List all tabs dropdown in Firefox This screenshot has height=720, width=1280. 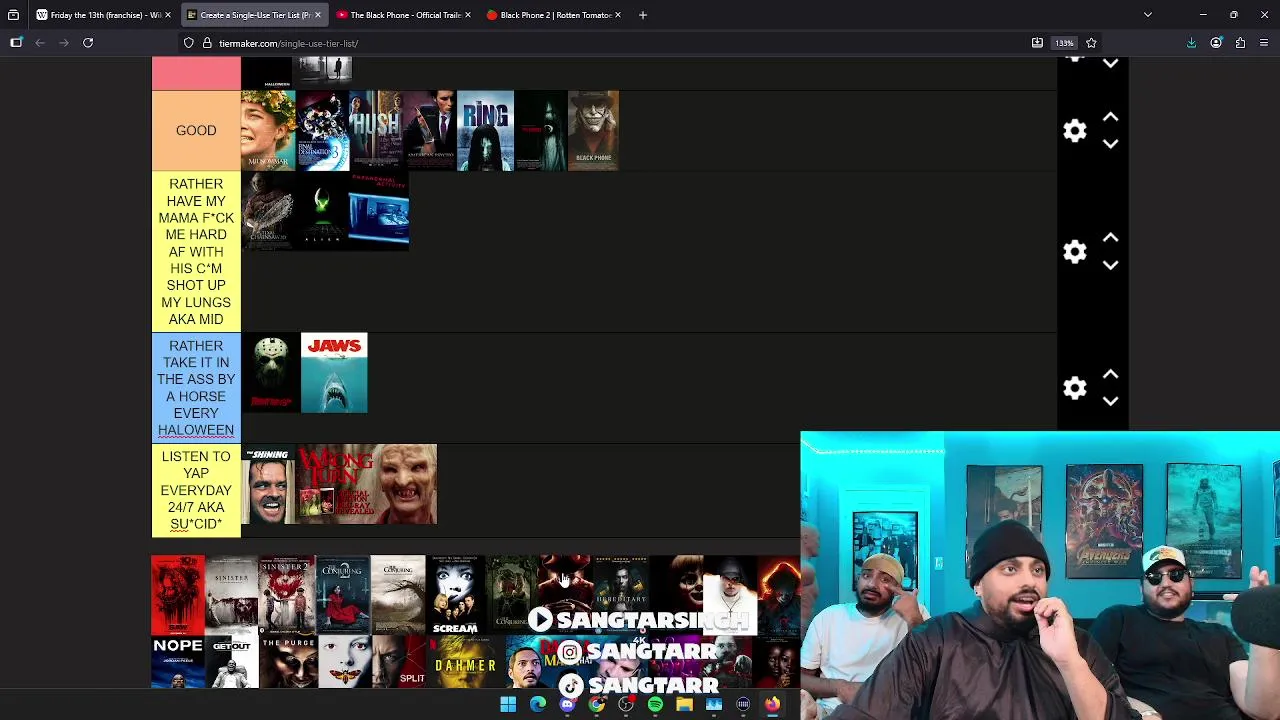point(1148,15)
